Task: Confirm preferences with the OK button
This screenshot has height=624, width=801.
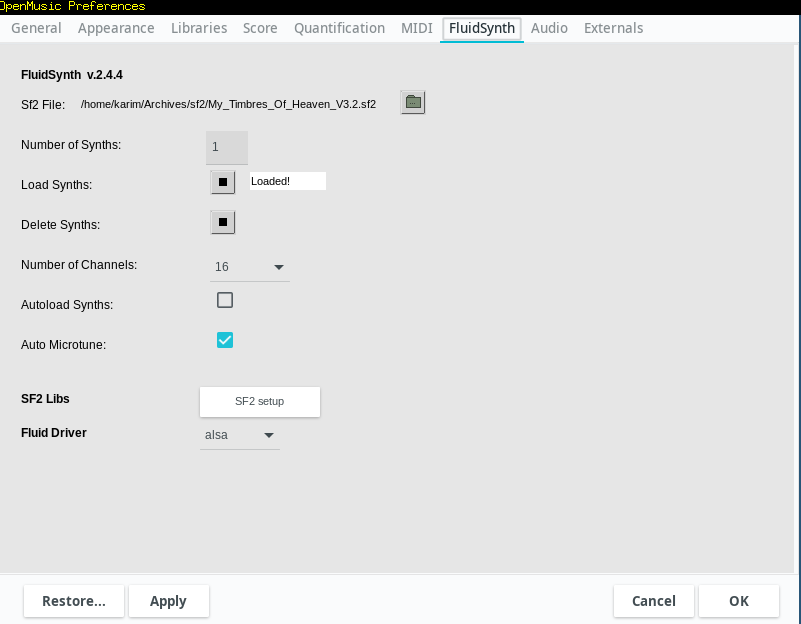Action: [738, 601]
